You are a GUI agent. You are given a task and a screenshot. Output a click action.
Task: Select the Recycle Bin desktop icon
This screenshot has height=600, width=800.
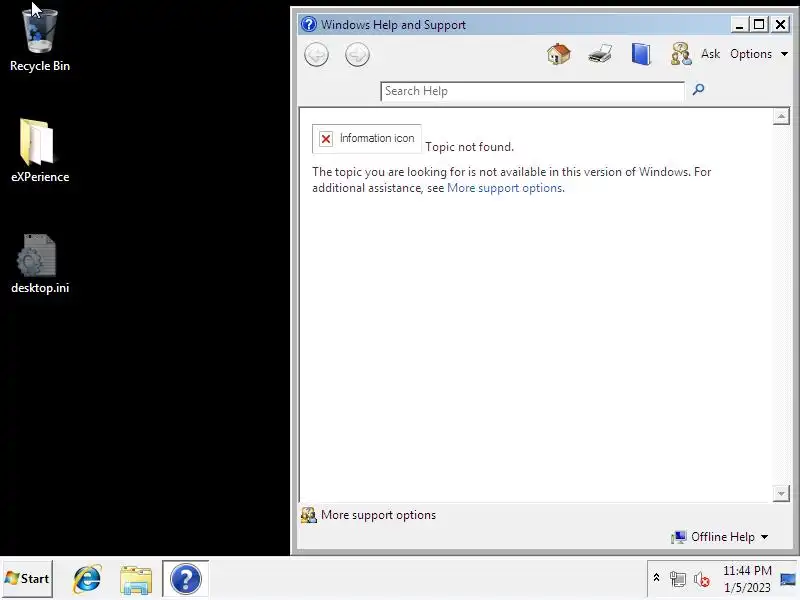40,40
